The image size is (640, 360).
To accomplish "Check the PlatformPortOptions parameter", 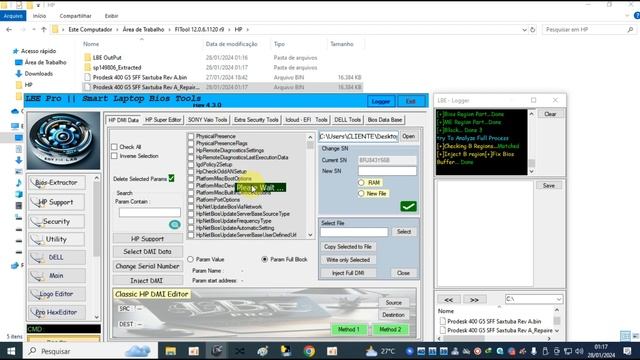I will (x=191, y=200).
